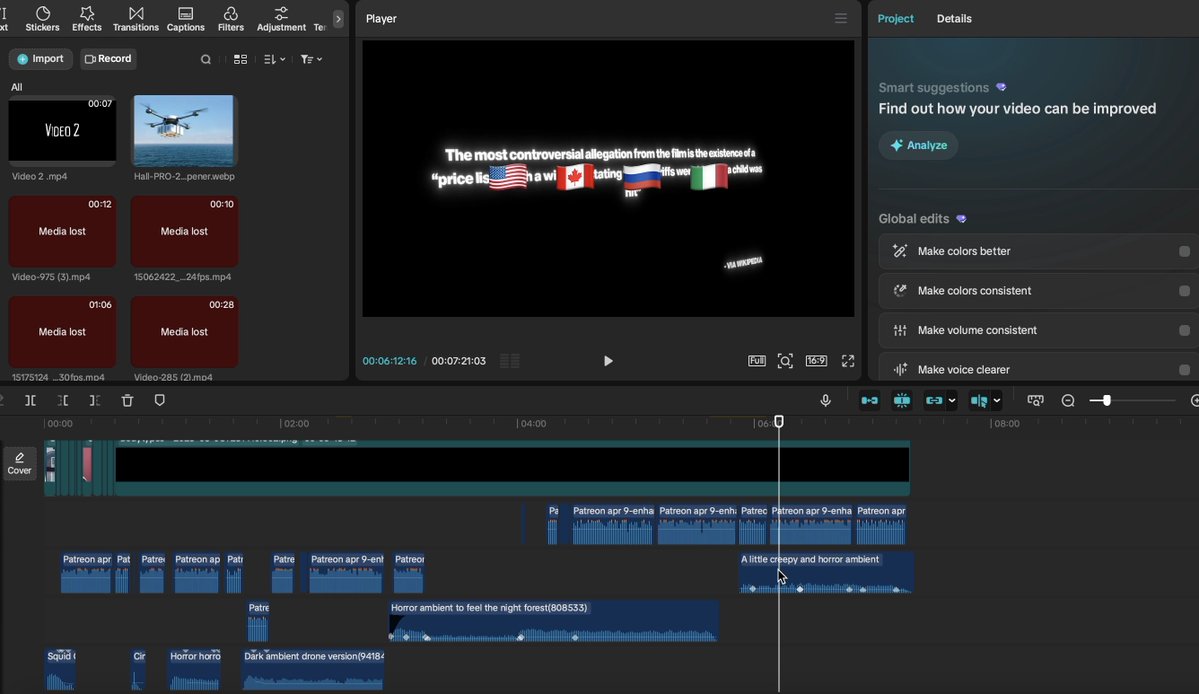The height and width of the screenshot is (694, 1199).
Task: Open the Filters panel
Action: [x=230, y=19]
